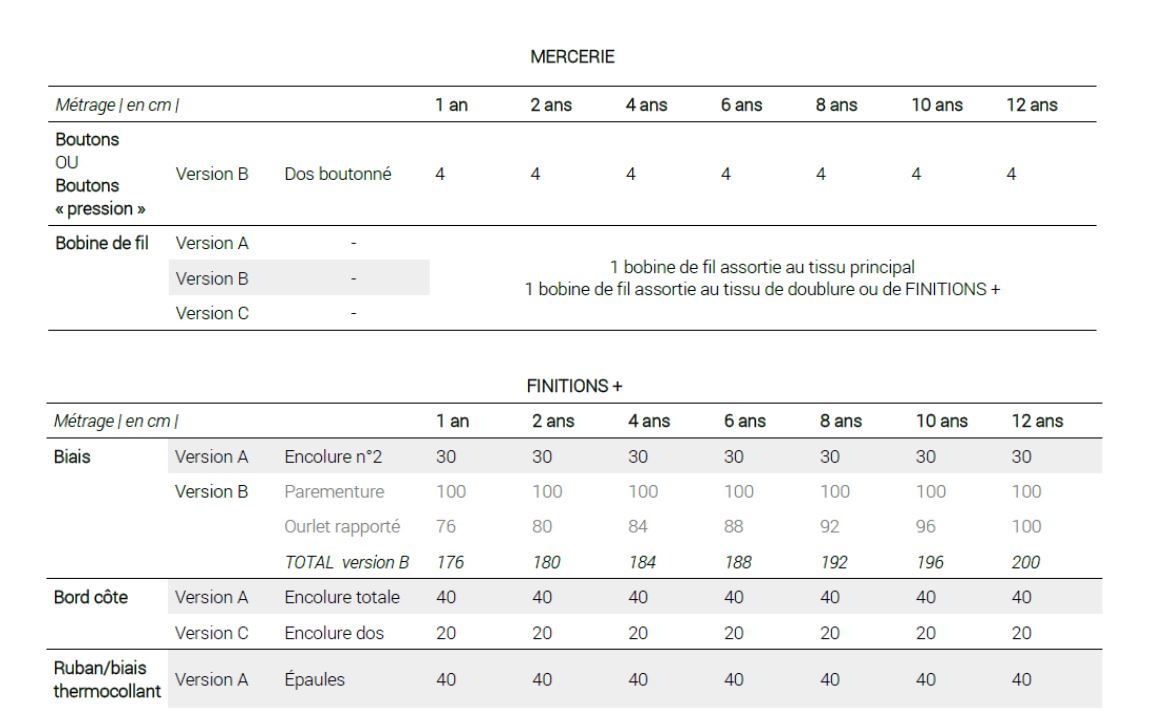Image resolution: width=1149 pixels, height=724 pixels.
Task: Select the Ourlet rapporté value 88
Action: point(732,526)
